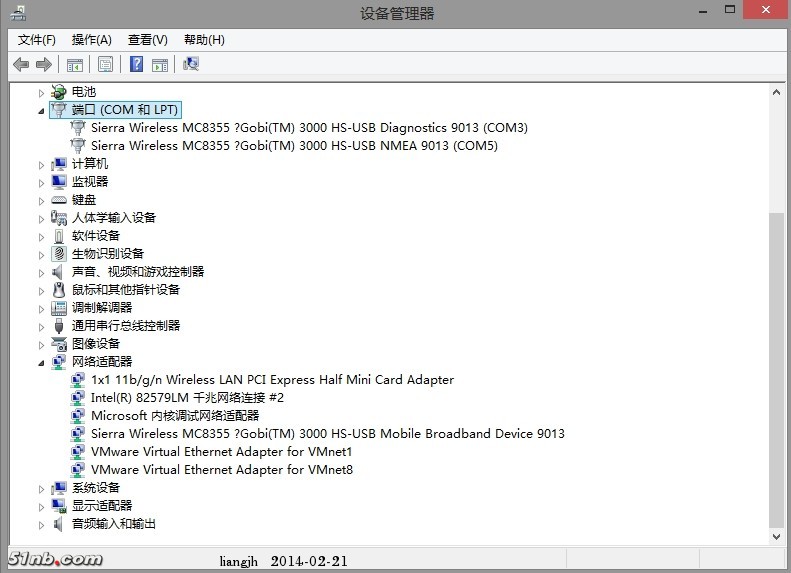Click the Scan for hardware changes icon
The width and height of the screenshot is (791, 573).
click(x=191, y=65)
